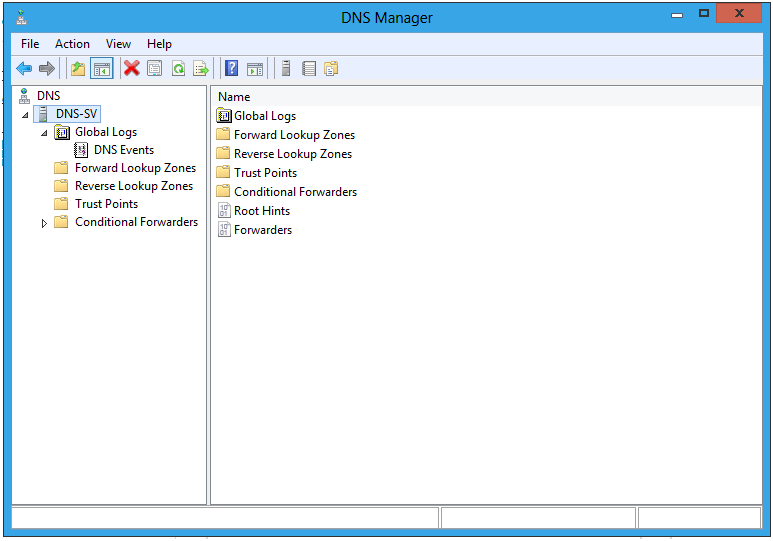Open the File menu
Screen dimensions: 773x541
(30, 44)
